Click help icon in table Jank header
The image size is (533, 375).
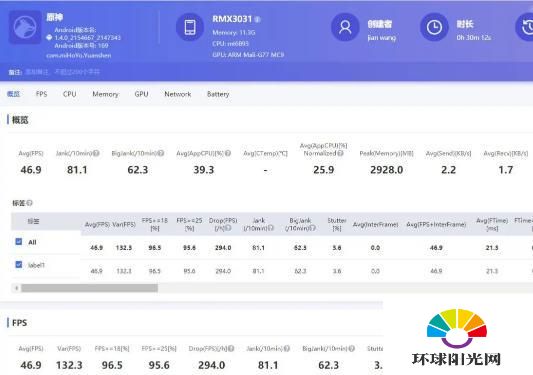(271, 228)
